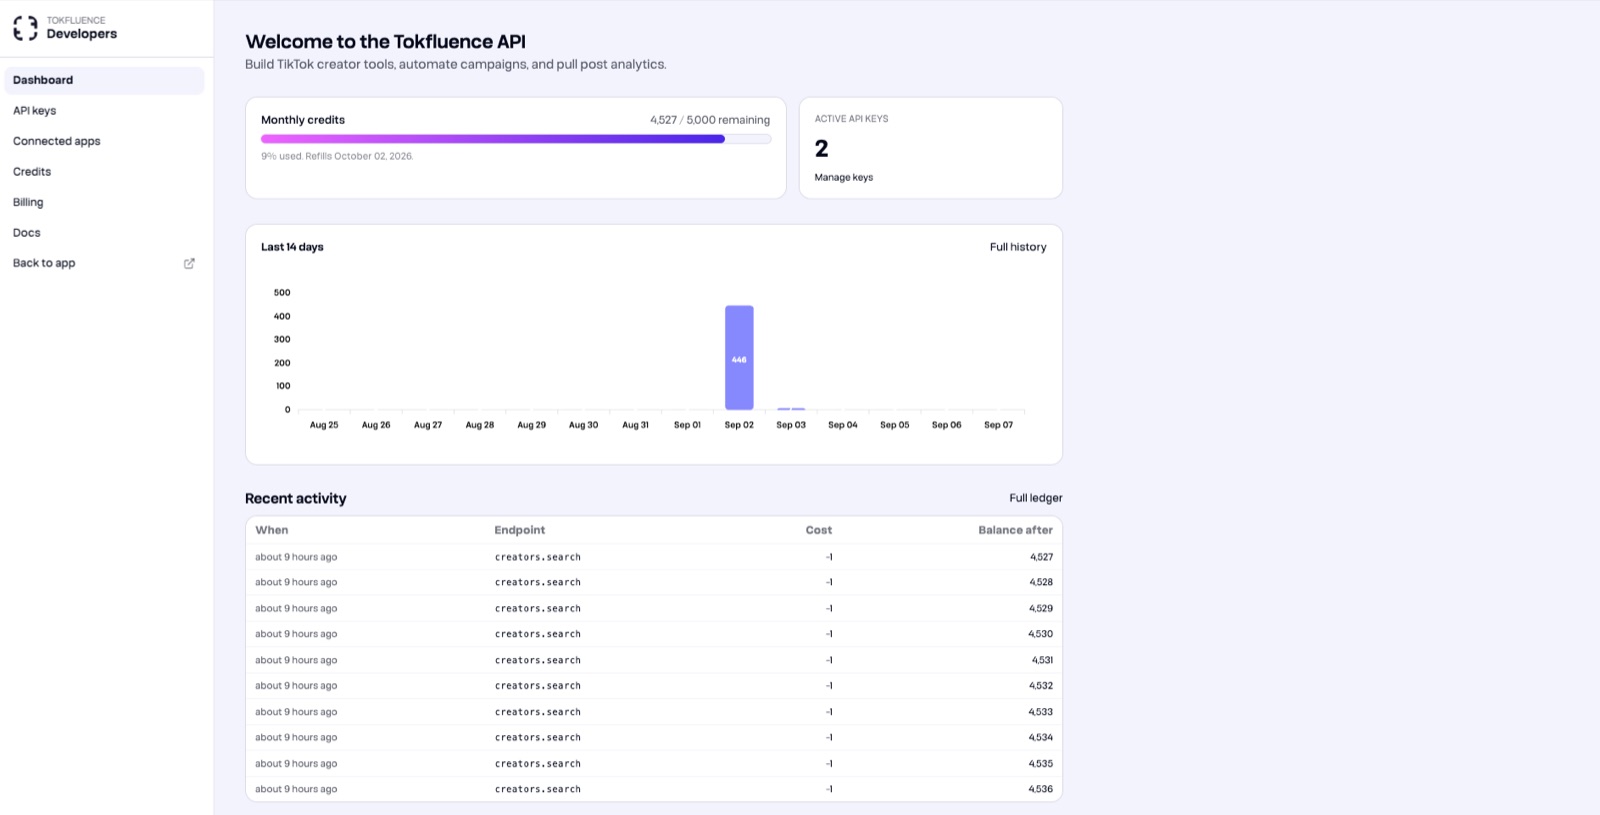Click balance value 4,533

pyautogui.click(x=1041, y=712)
